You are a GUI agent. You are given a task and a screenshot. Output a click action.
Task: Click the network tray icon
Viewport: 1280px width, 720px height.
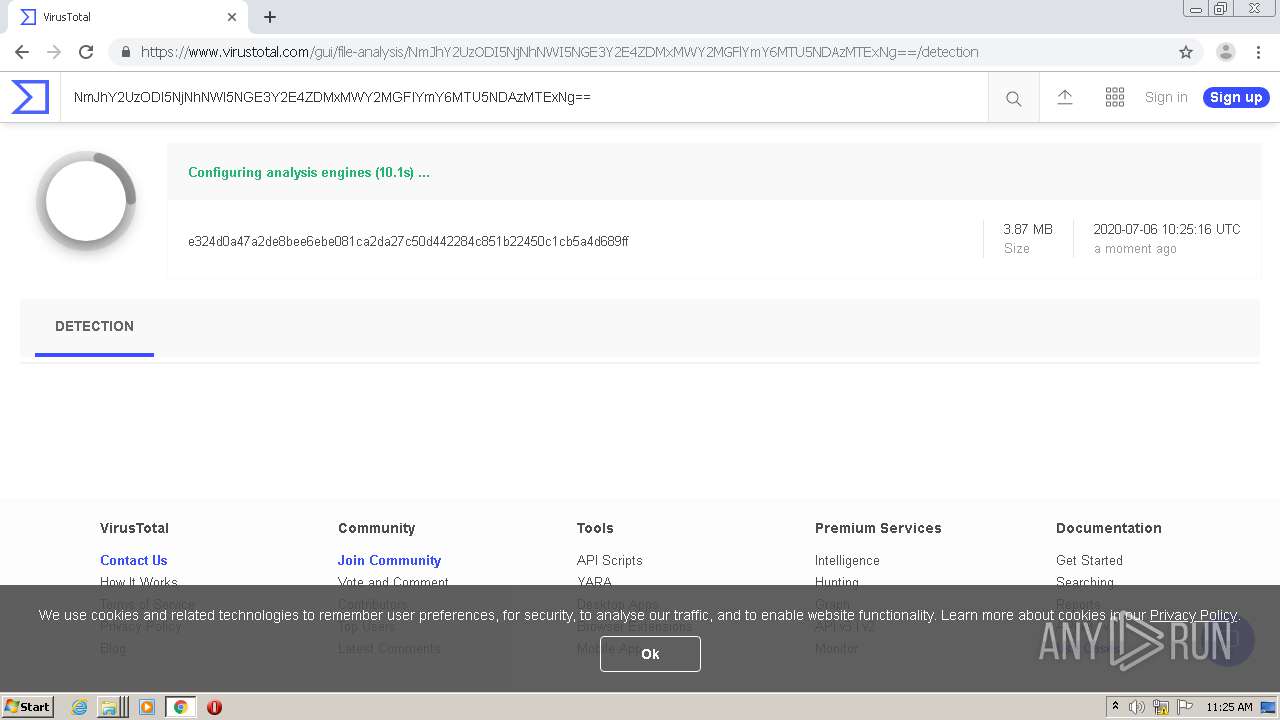point(1161,707)
